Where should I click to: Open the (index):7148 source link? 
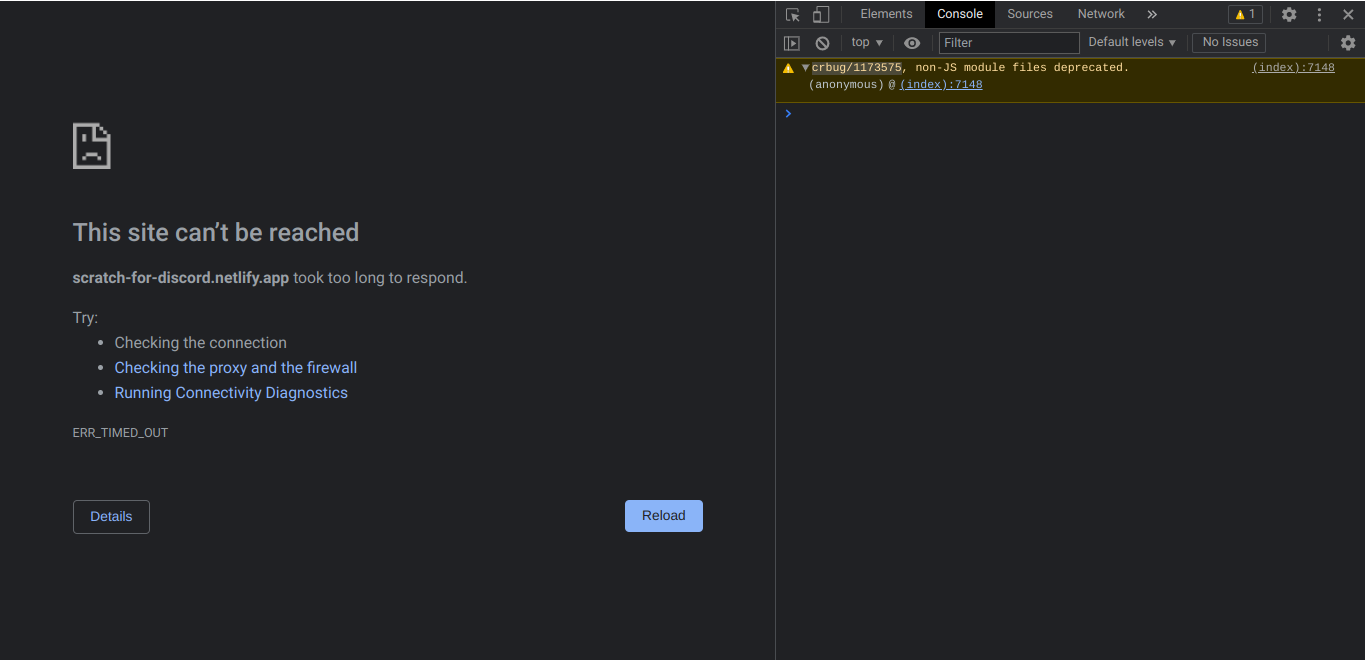coord(1293,67)
